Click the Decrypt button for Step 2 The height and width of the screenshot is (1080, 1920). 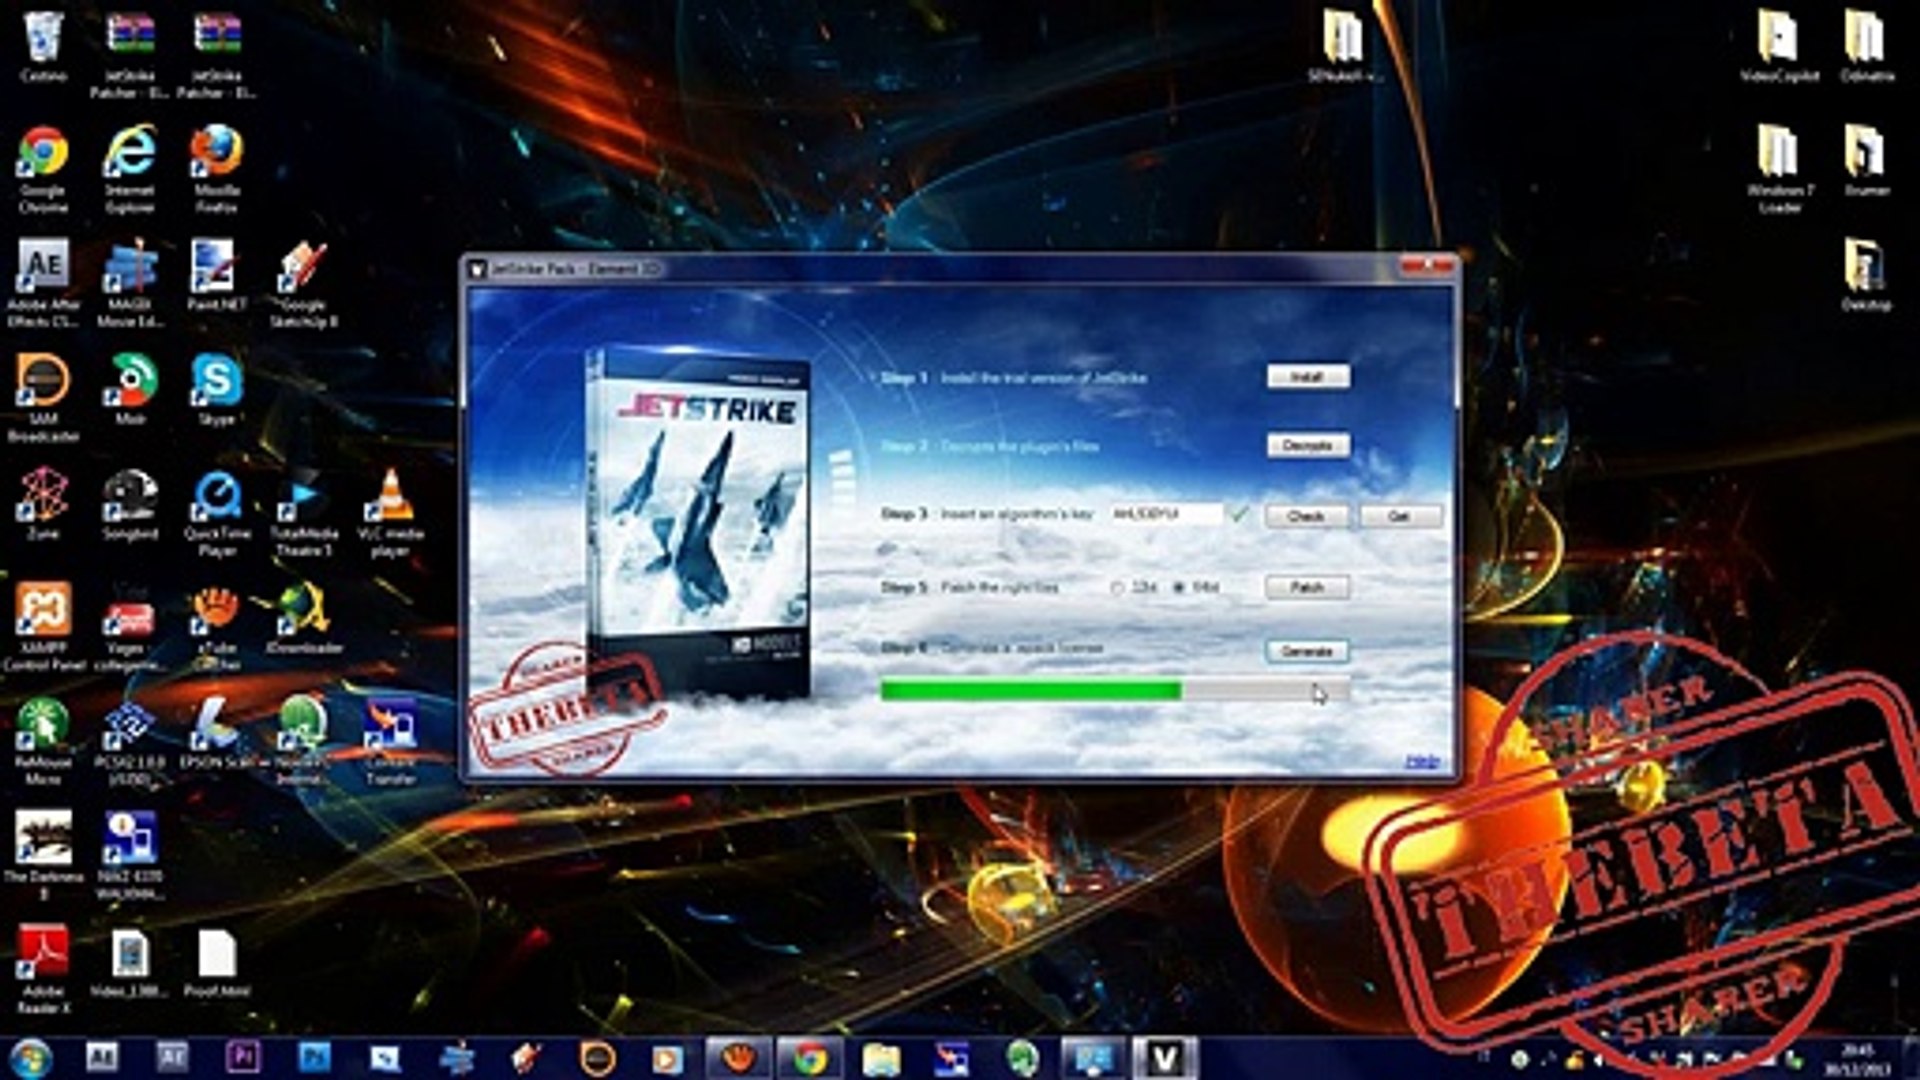[x=1307, y=445]
